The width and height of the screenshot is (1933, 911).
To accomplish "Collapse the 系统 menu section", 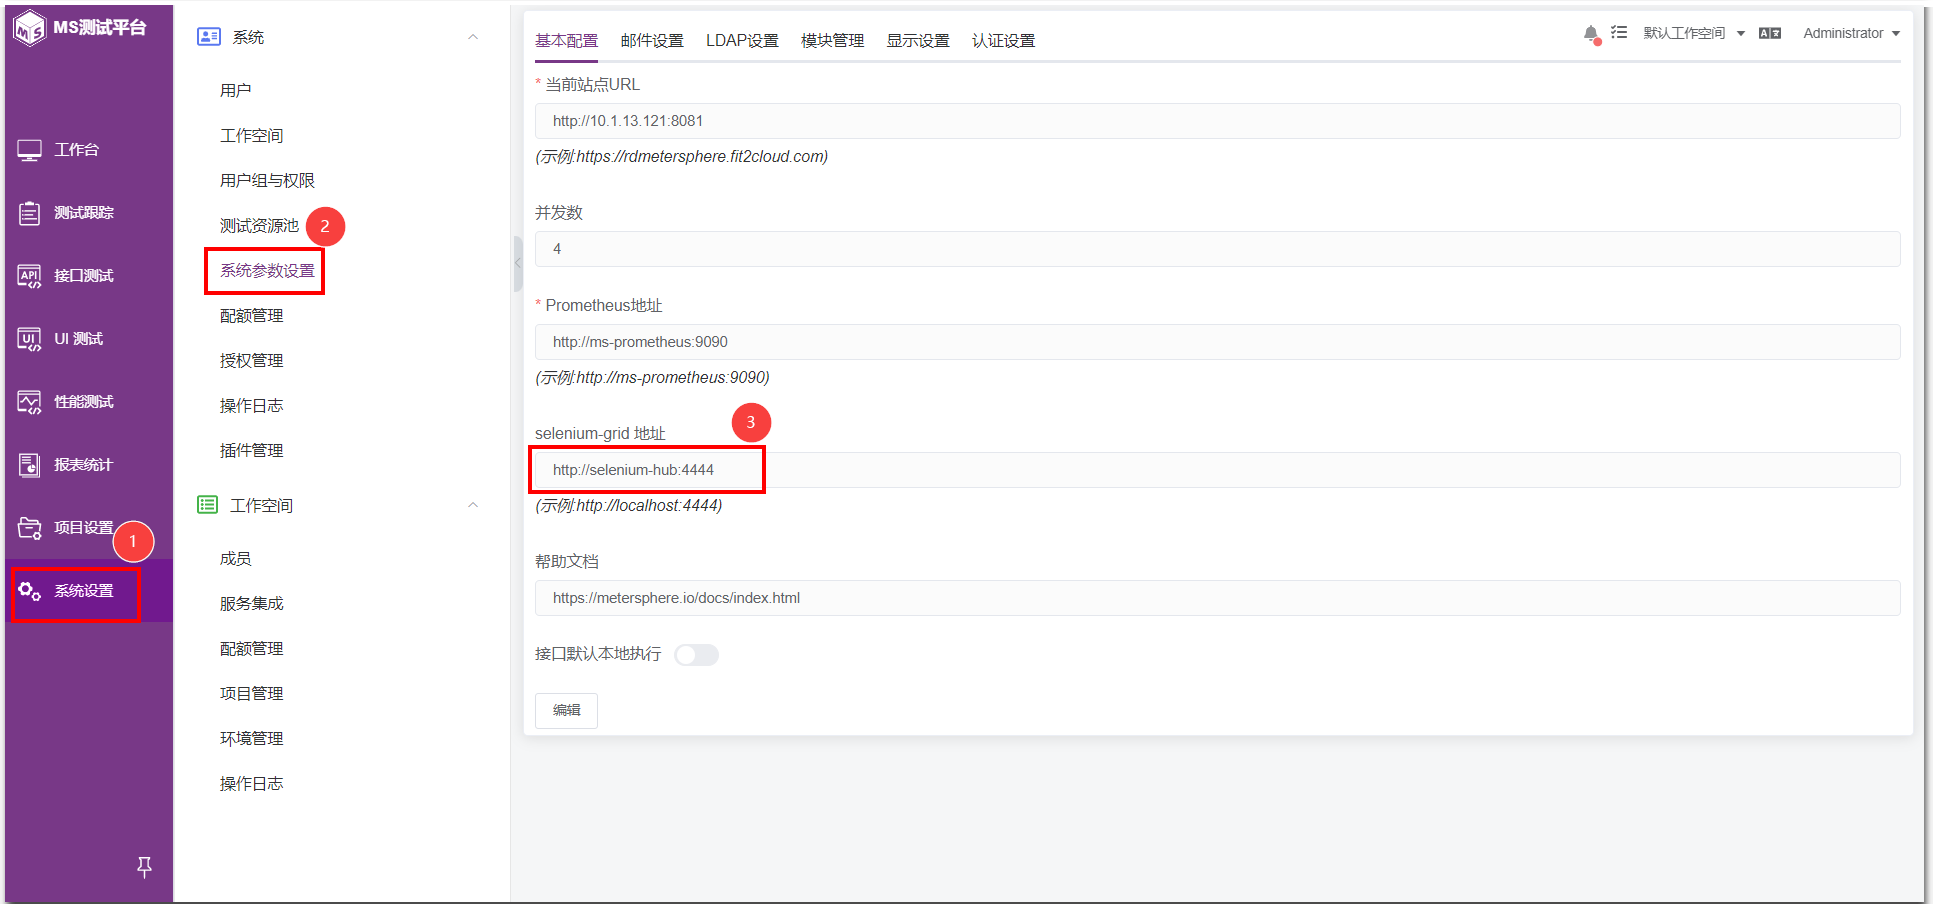I will 473,37.
